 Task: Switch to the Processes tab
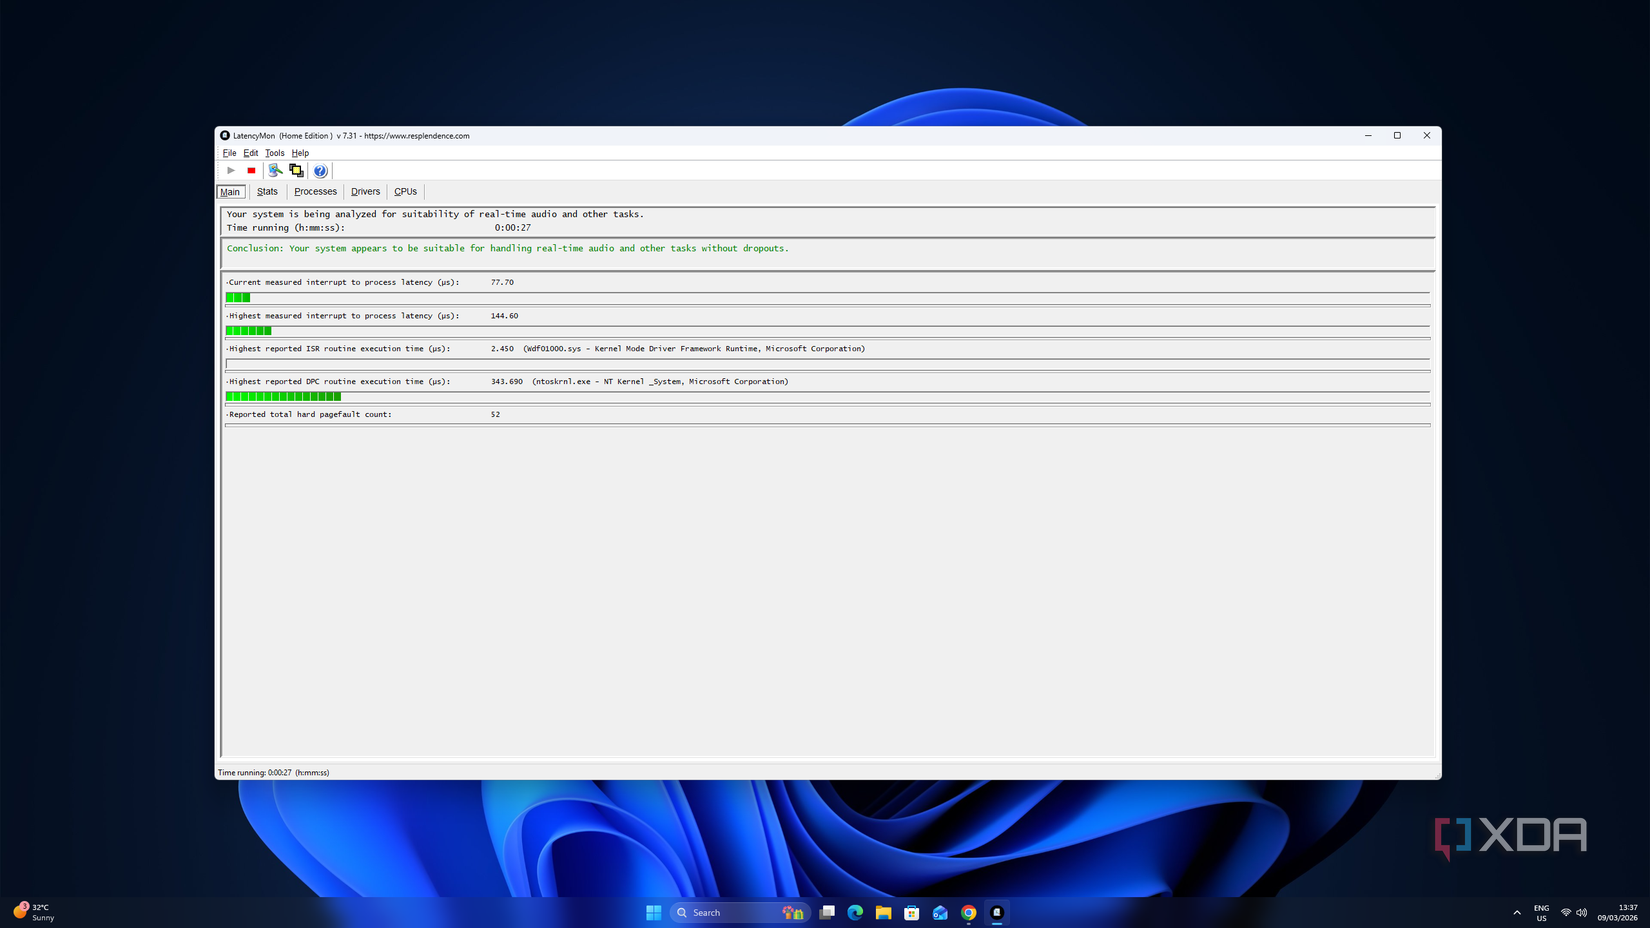point(315,192)
